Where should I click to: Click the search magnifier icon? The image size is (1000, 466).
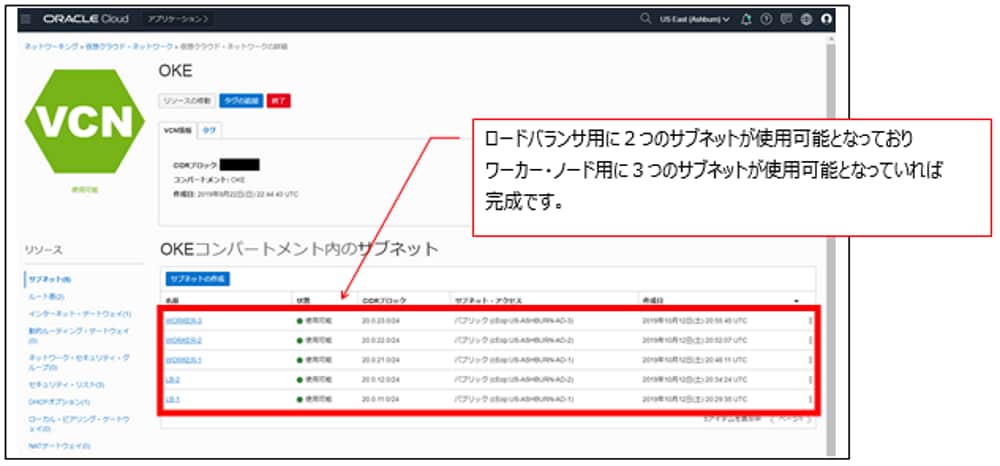(x=645, y=19)
